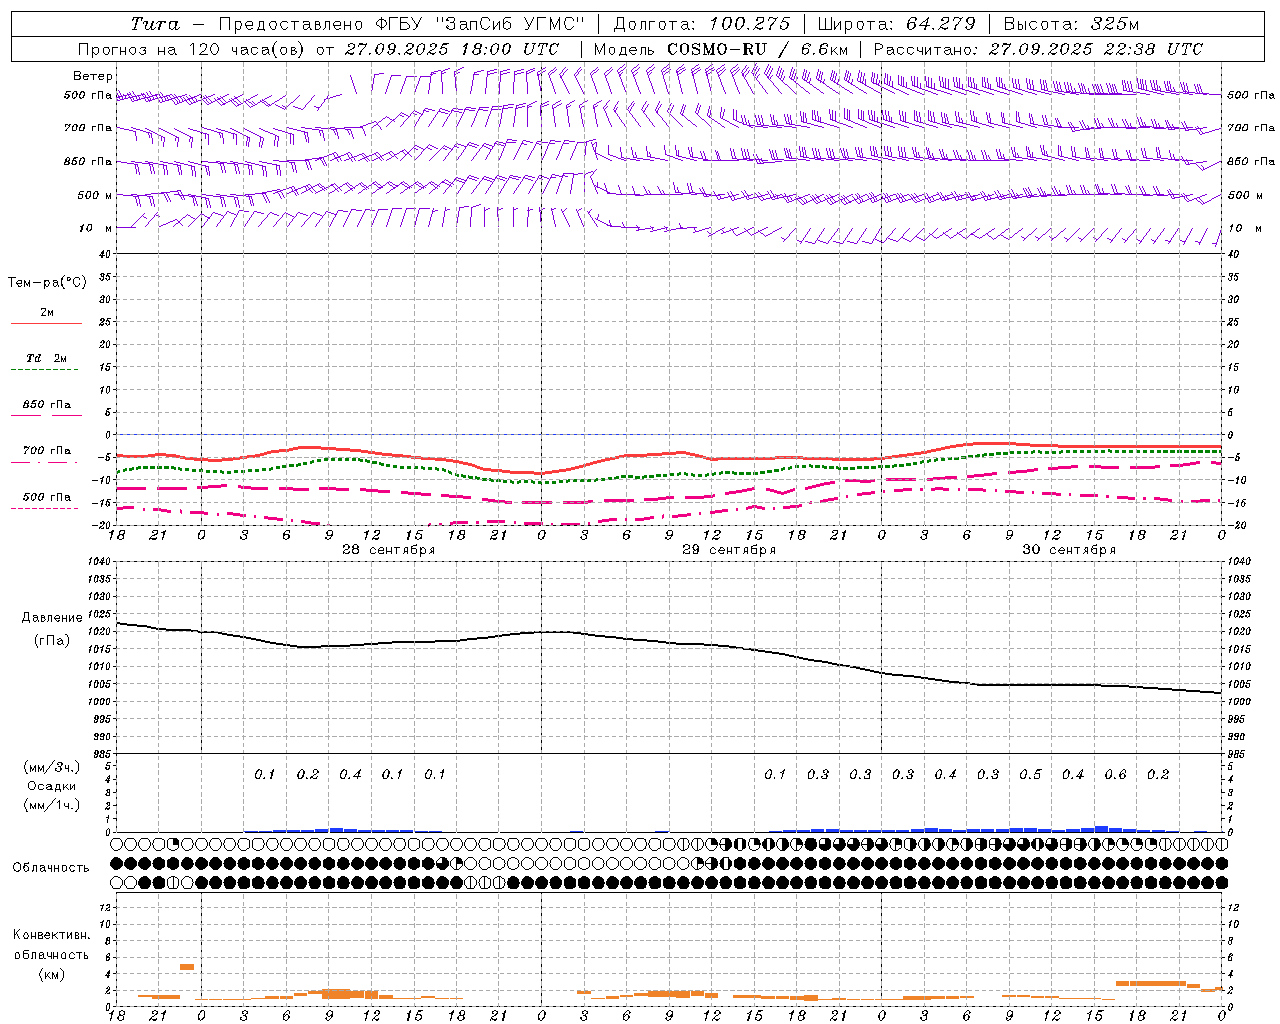Click the "(мм/3ч.)" precipitation unit label
Image resolution: width=1280 pixels, height=1024 pixels.
coord(52,767)
